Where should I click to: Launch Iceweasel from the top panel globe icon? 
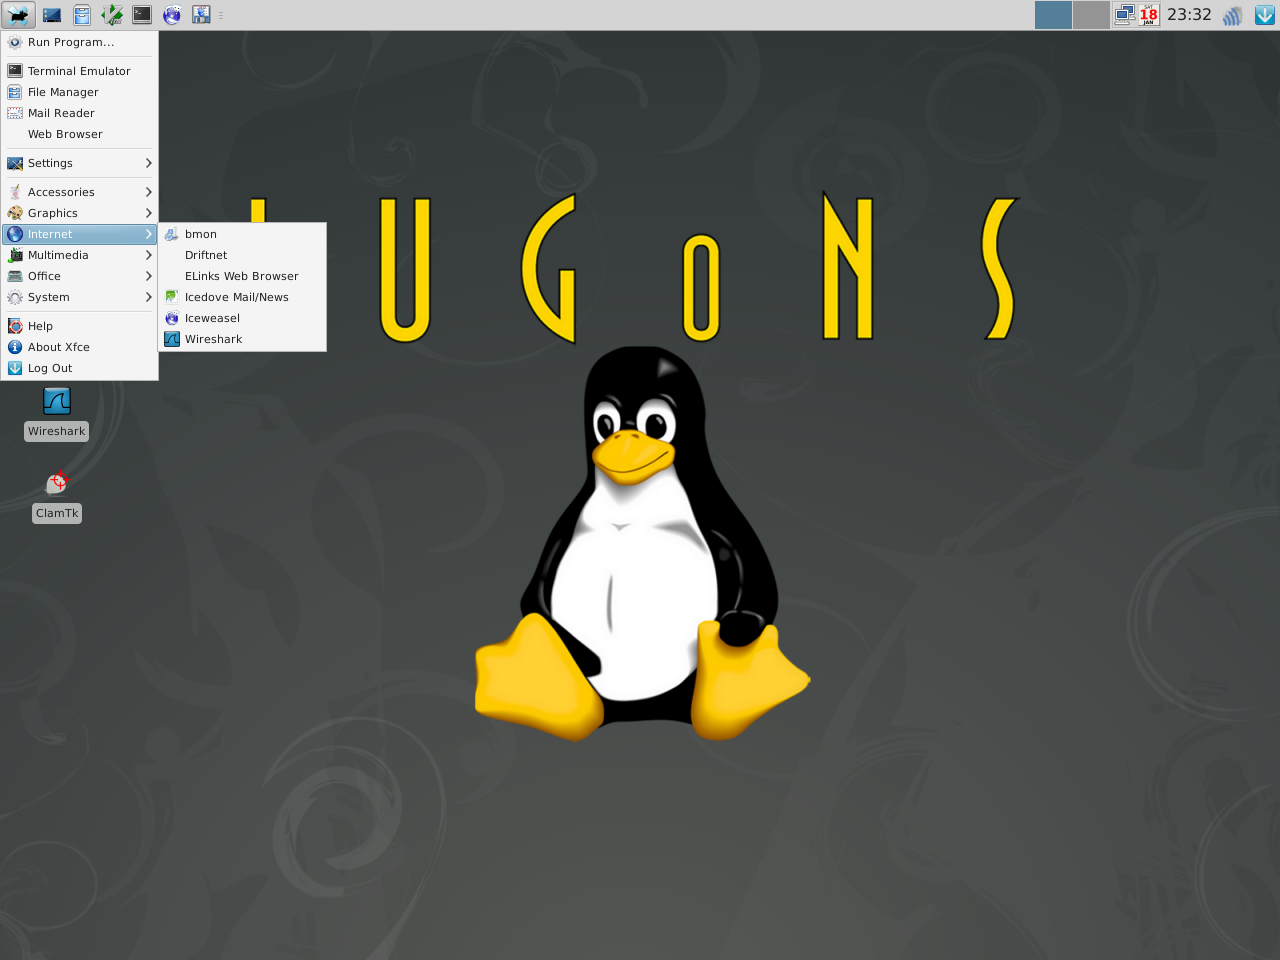pyautogui.click(x=172, y=15)
